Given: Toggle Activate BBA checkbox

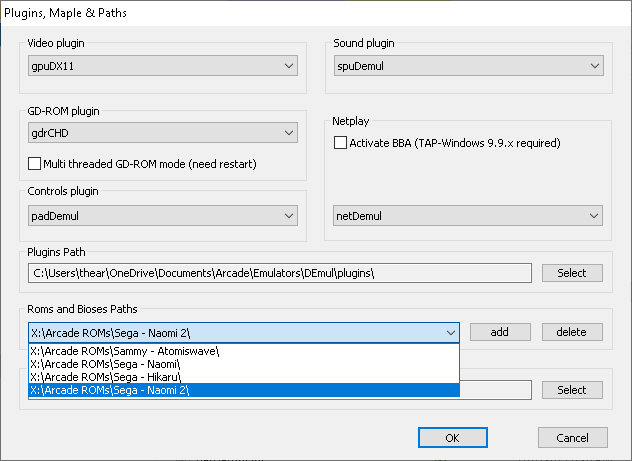Looking at the screenshot, I should [340, 143].
